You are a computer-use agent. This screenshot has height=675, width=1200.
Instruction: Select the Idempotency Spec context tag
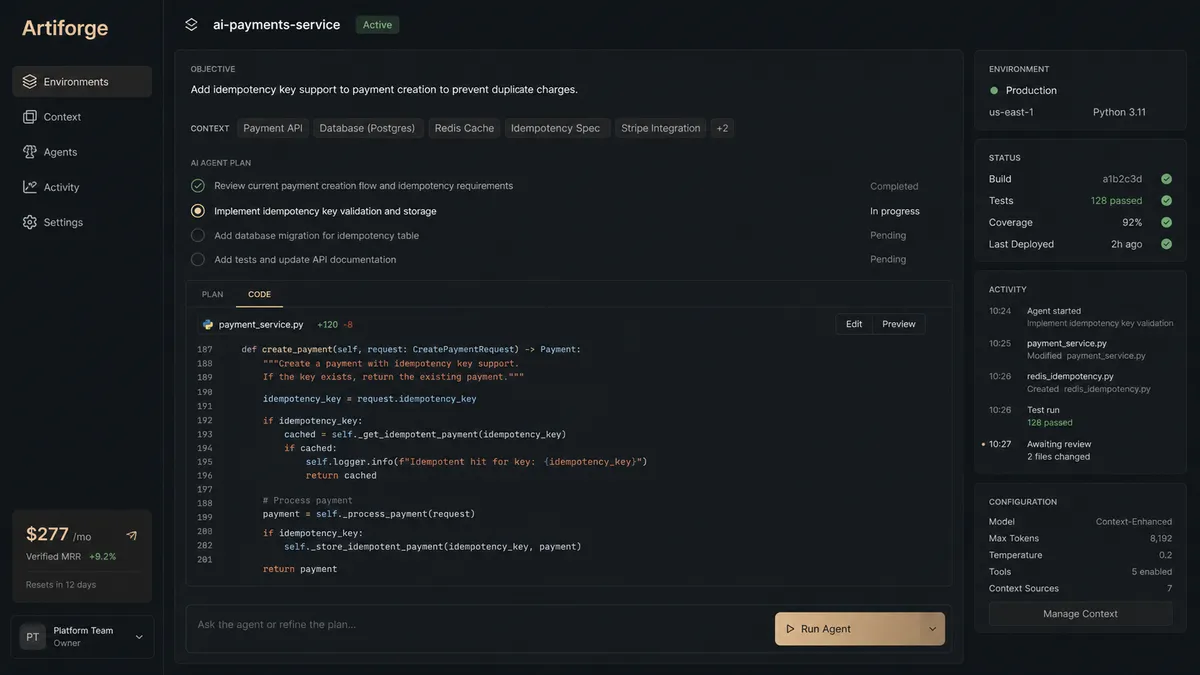(x=556, y=128)
